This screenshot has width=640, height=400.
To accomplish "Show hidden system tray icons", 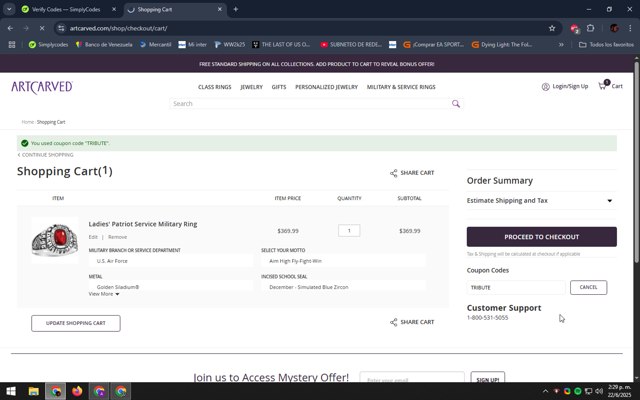I will [x=545, y=391].
